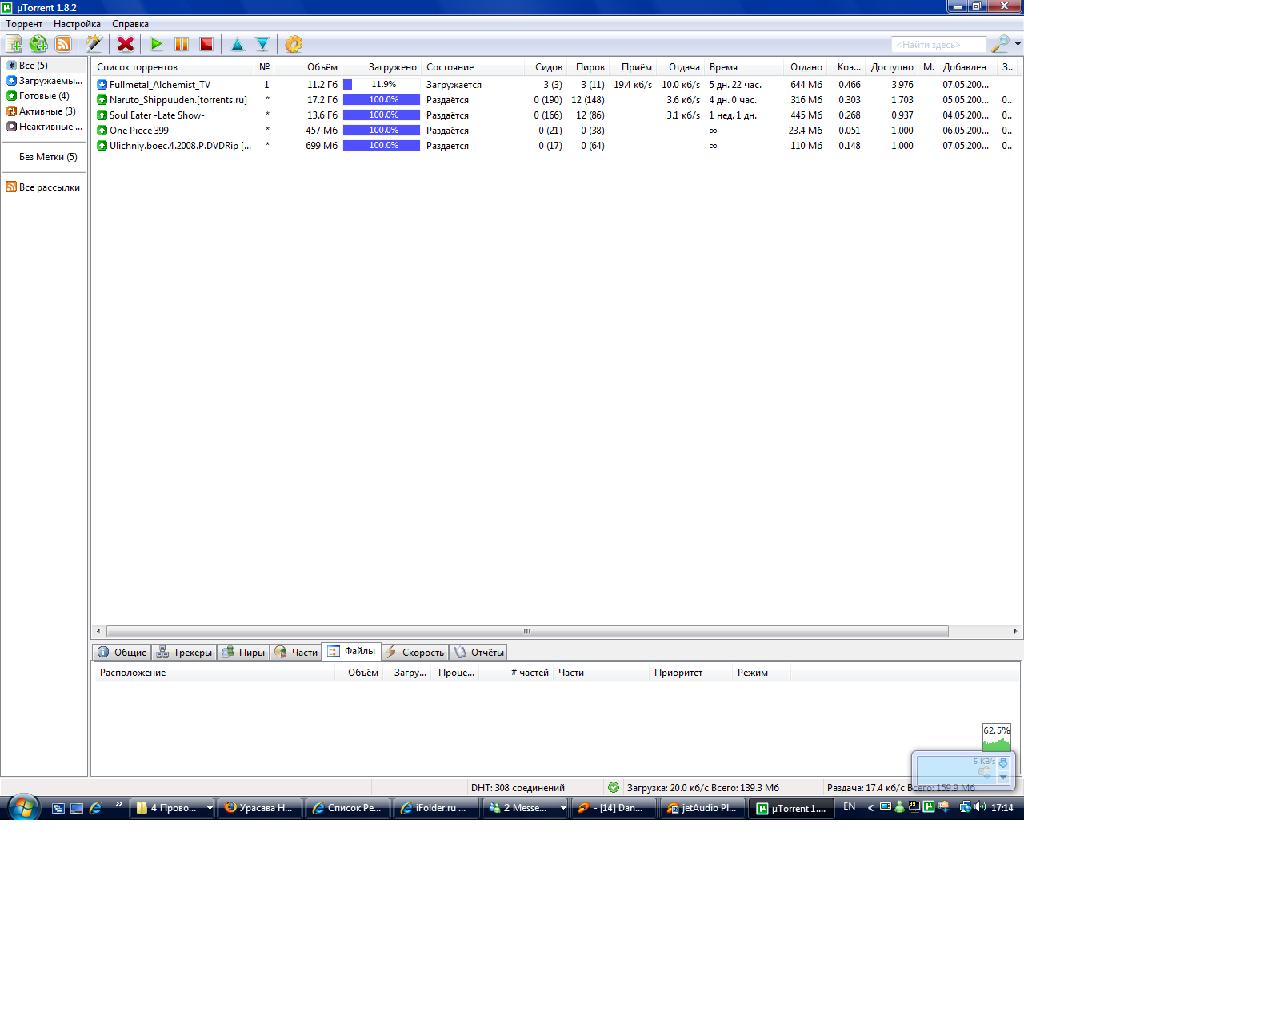Switch to the Трекеры tab
The image size is (1280, 1024).
(x=184, y=652)
